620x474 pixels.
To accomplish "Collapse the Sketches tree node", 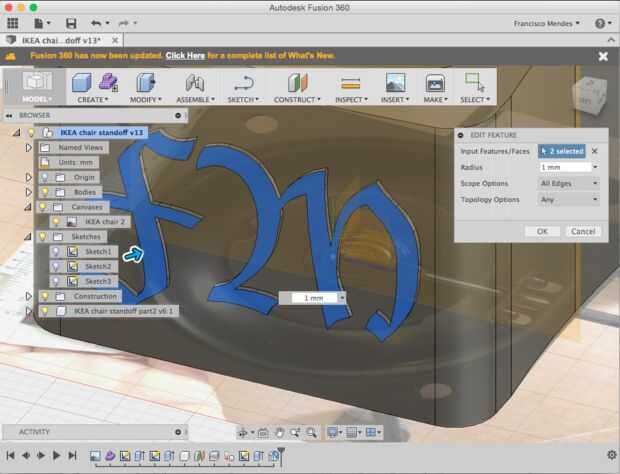I will point(28,236).
